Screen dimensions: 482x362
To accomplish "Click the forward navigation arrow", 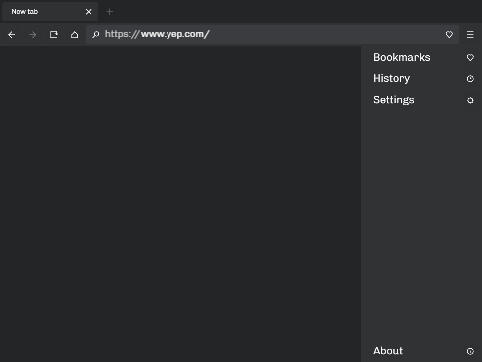I will (32, 35).
